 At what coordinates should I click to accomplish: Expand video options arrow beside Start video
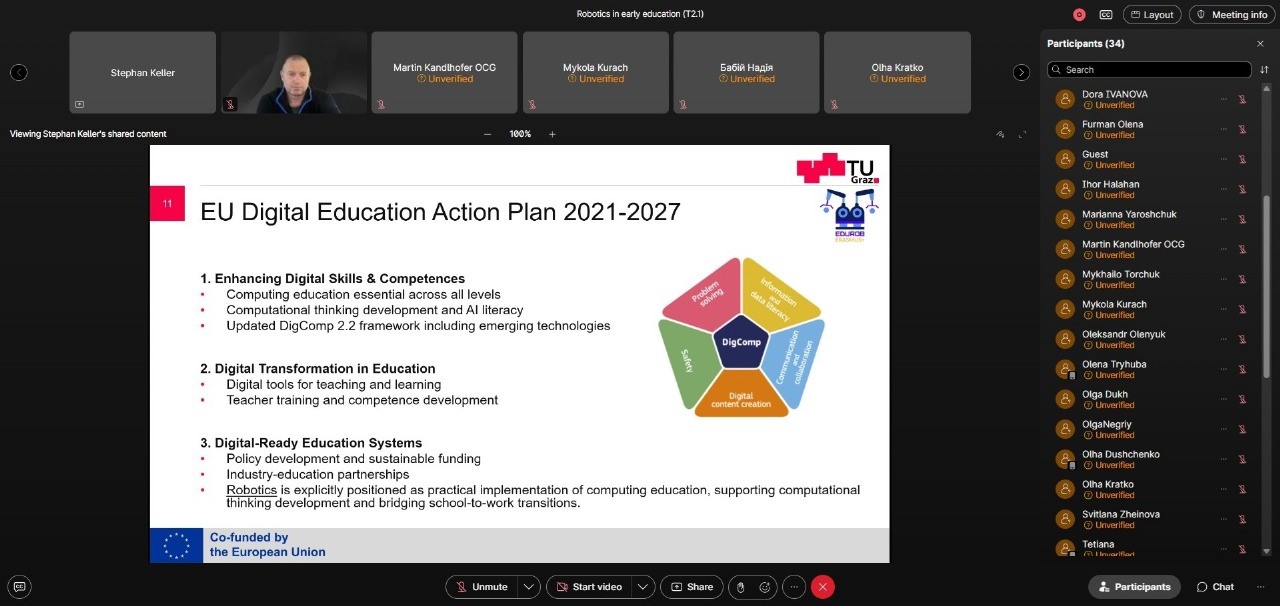(x=644, y=587)
